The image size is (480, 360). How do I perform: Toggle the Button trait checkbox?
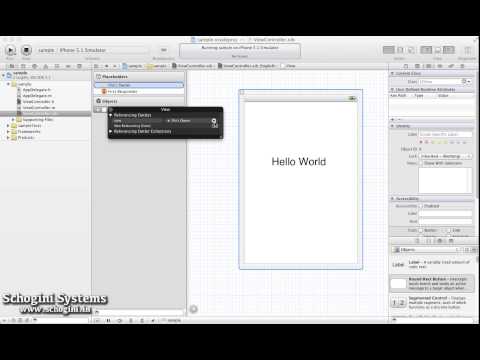(421, 230)
